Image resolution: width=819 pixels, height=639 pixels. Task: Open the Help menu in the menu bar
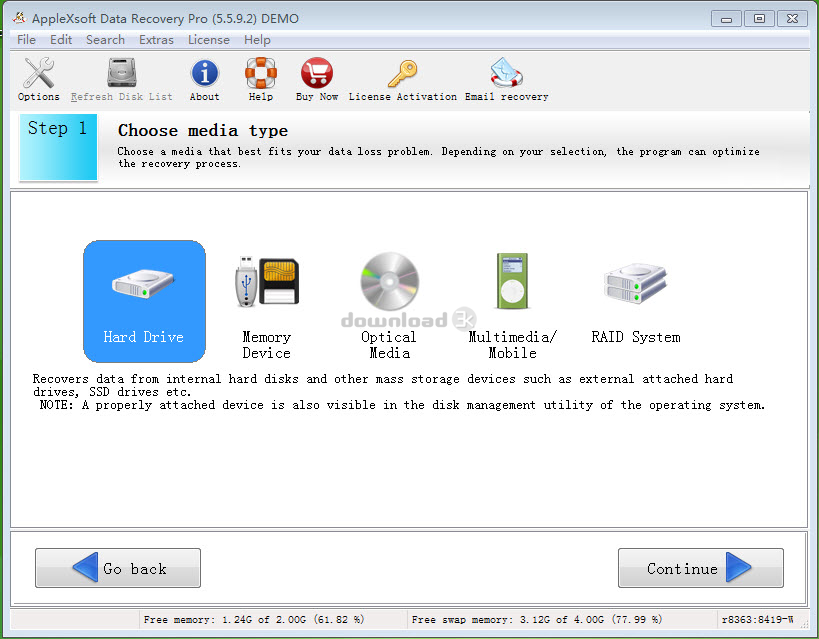[x=258, y=40]
